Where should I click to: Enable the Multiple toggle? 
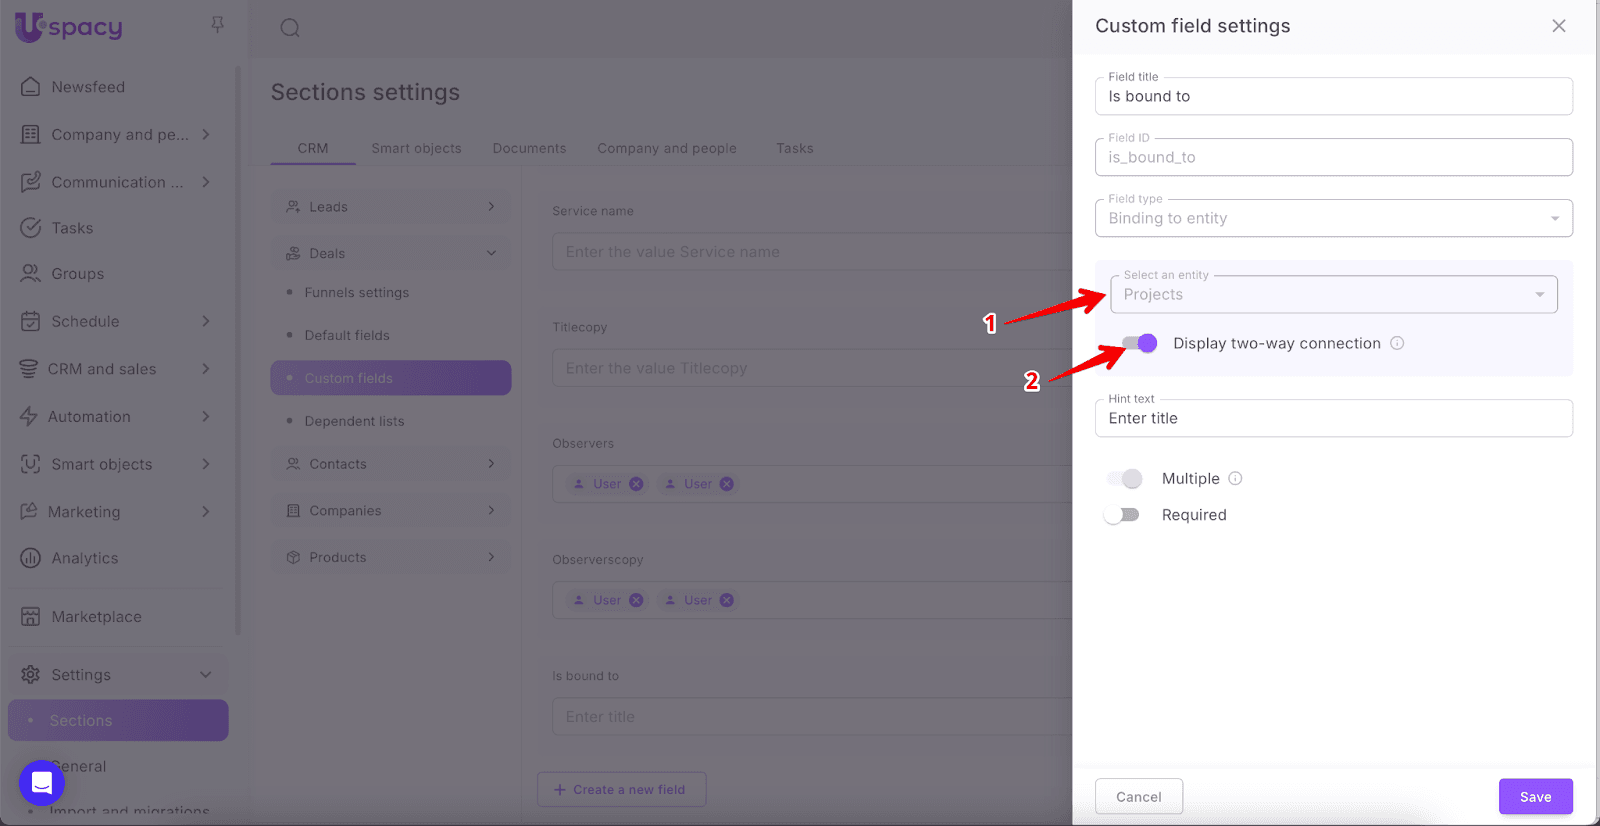(1125, 479)
